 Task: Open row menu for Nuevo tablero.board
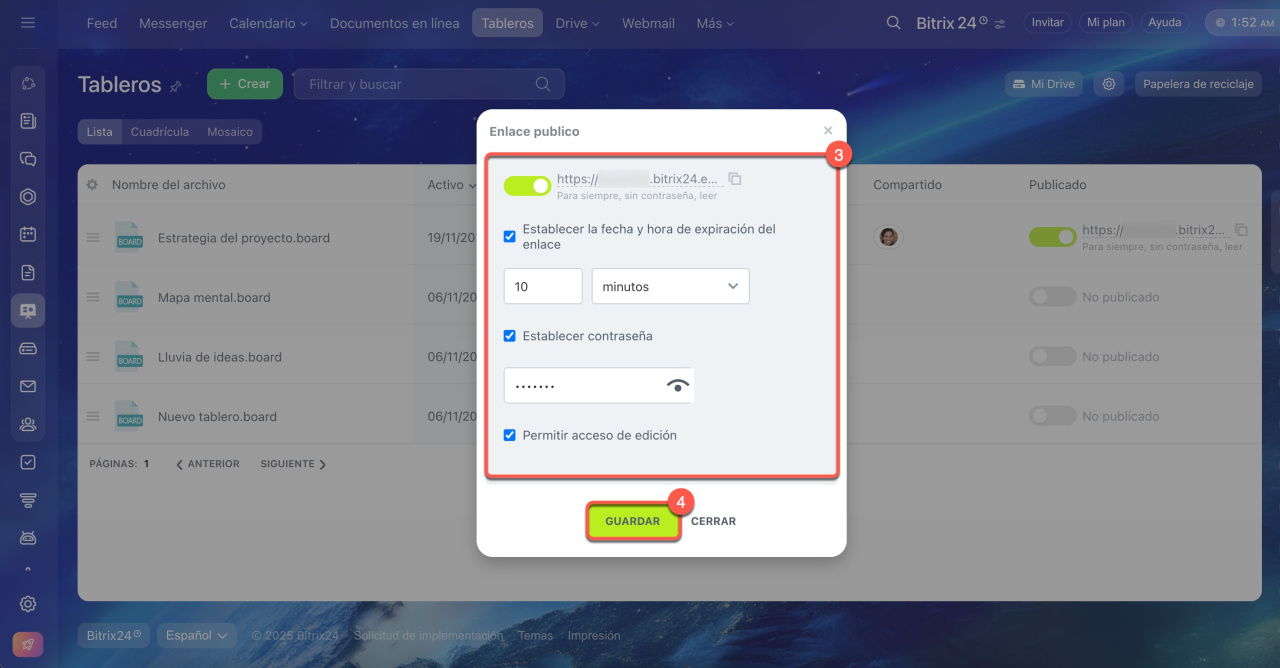pyautogui.click(x=93, y=416)
